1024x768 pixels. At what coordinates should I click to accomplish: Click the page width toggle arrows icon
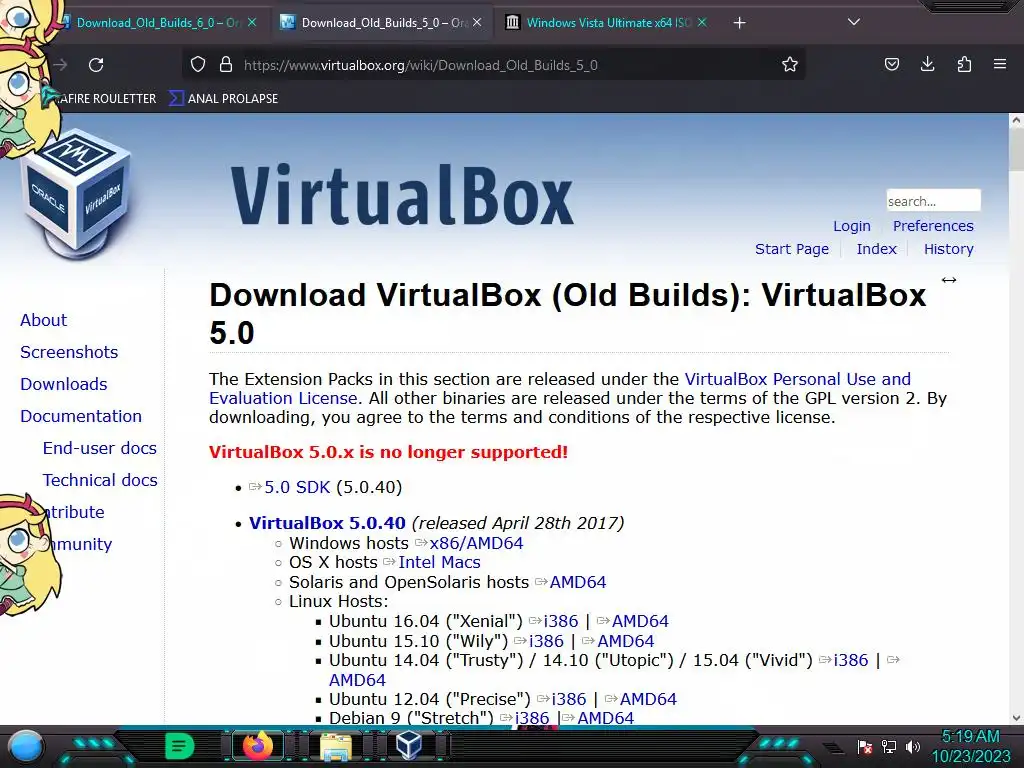click(949, 280)
